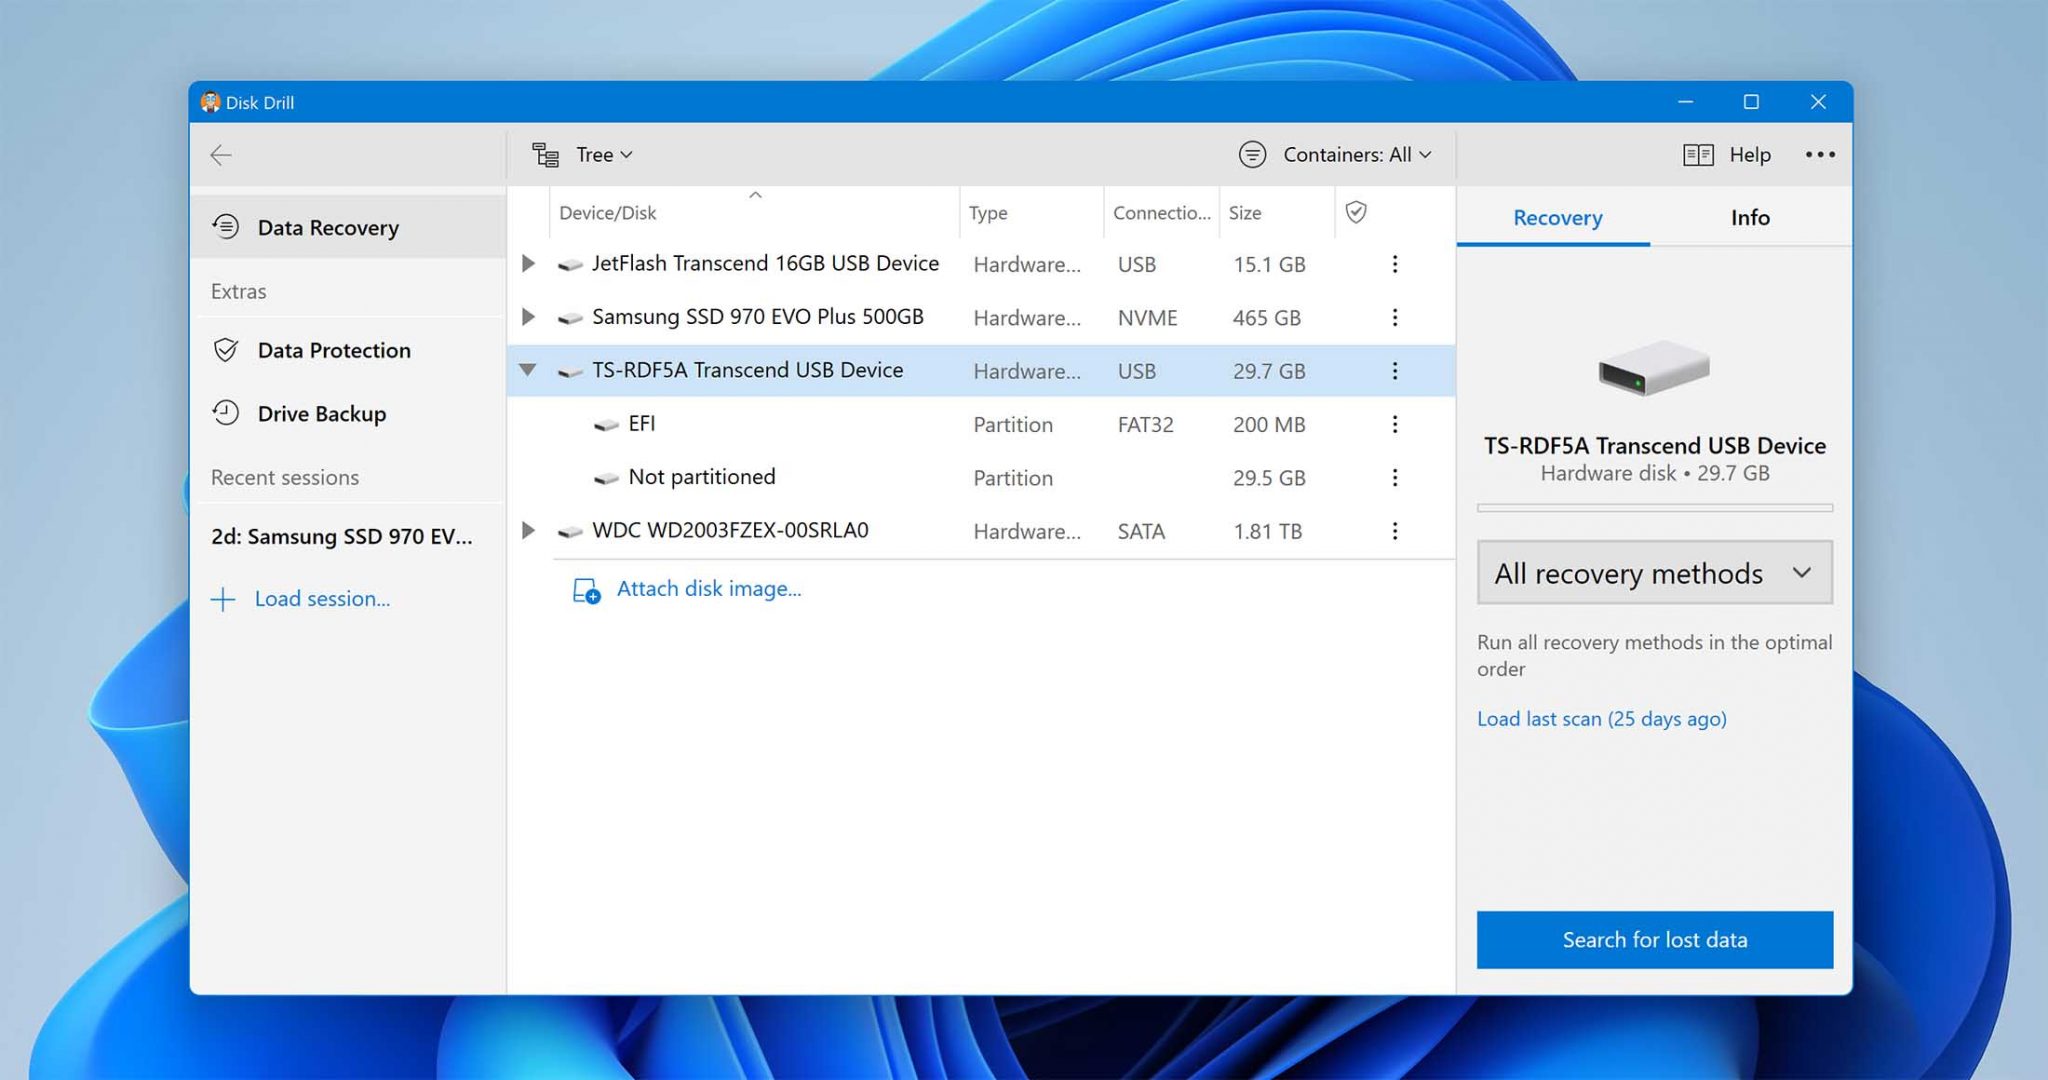Screen dimensions: 2048x1080
Task: Open kebab menu for TS-RDF5A row
Action: click(1395, 371)
